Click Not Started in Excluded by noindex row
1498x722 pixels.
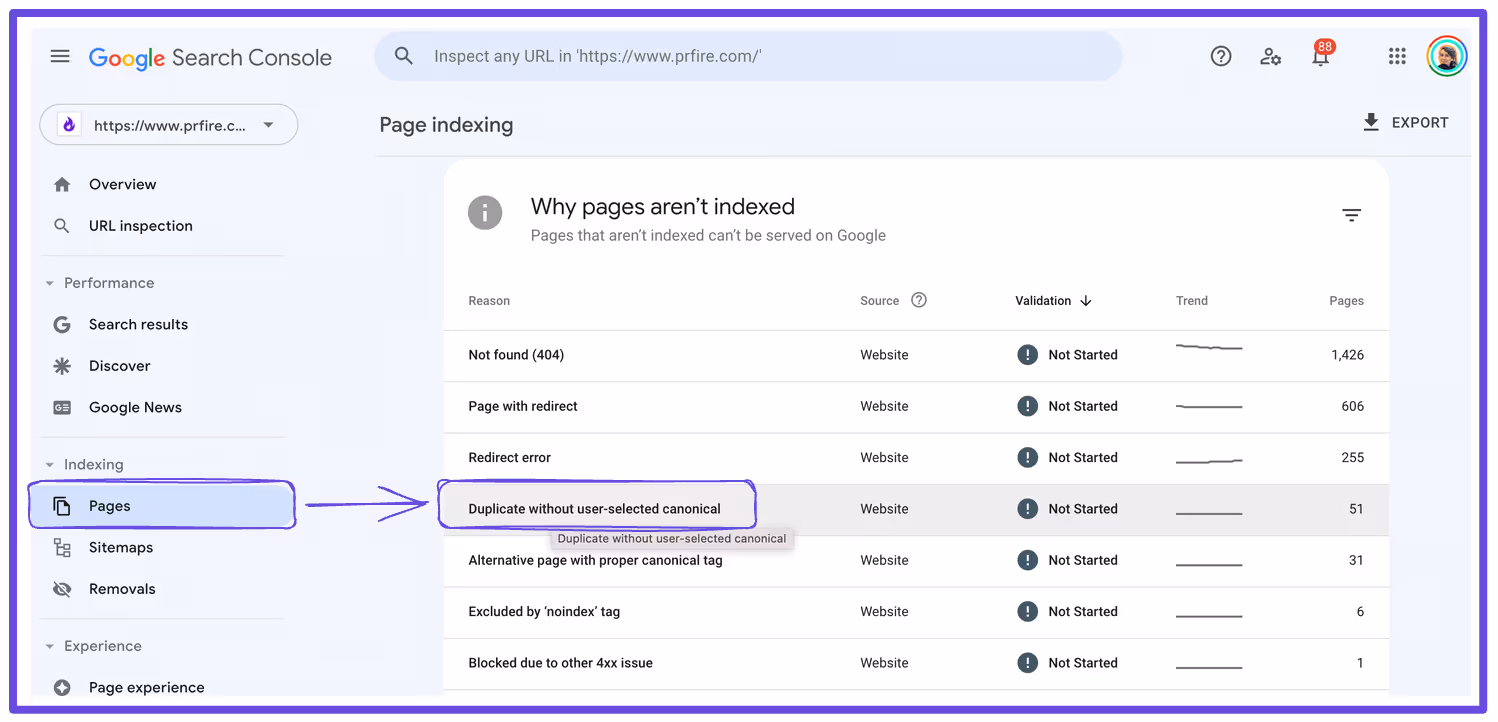point(1083,611)
